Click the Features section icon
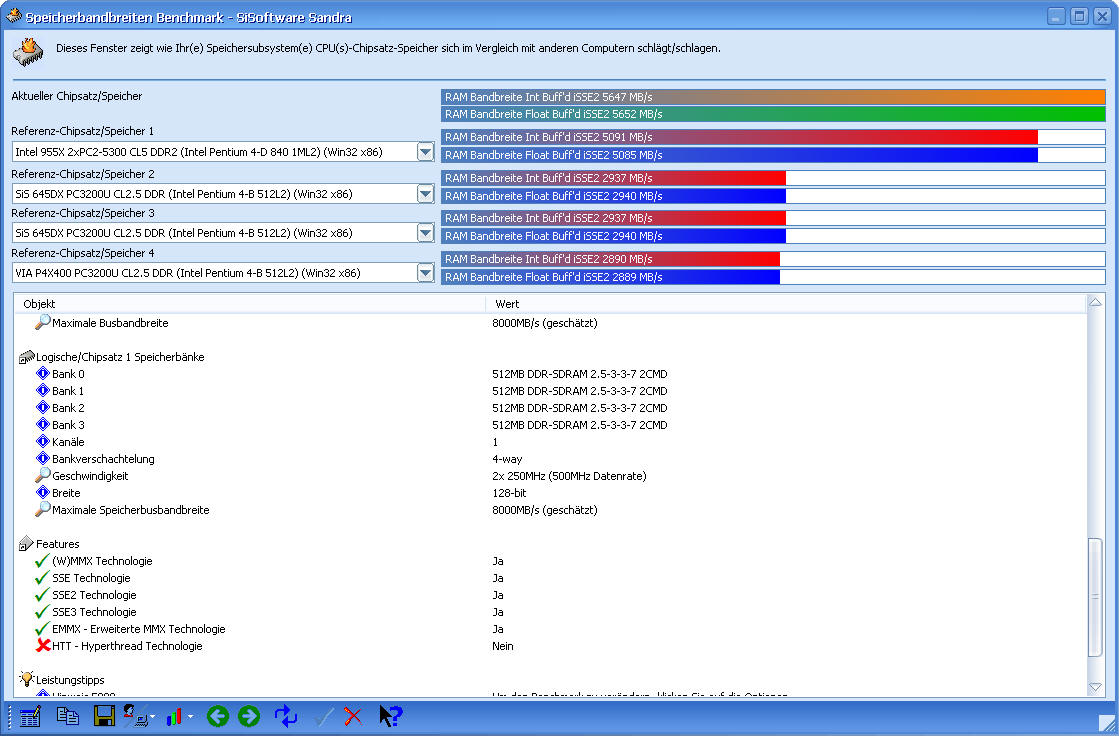This screenshot has width=1119, height=736. click(26, 543)
